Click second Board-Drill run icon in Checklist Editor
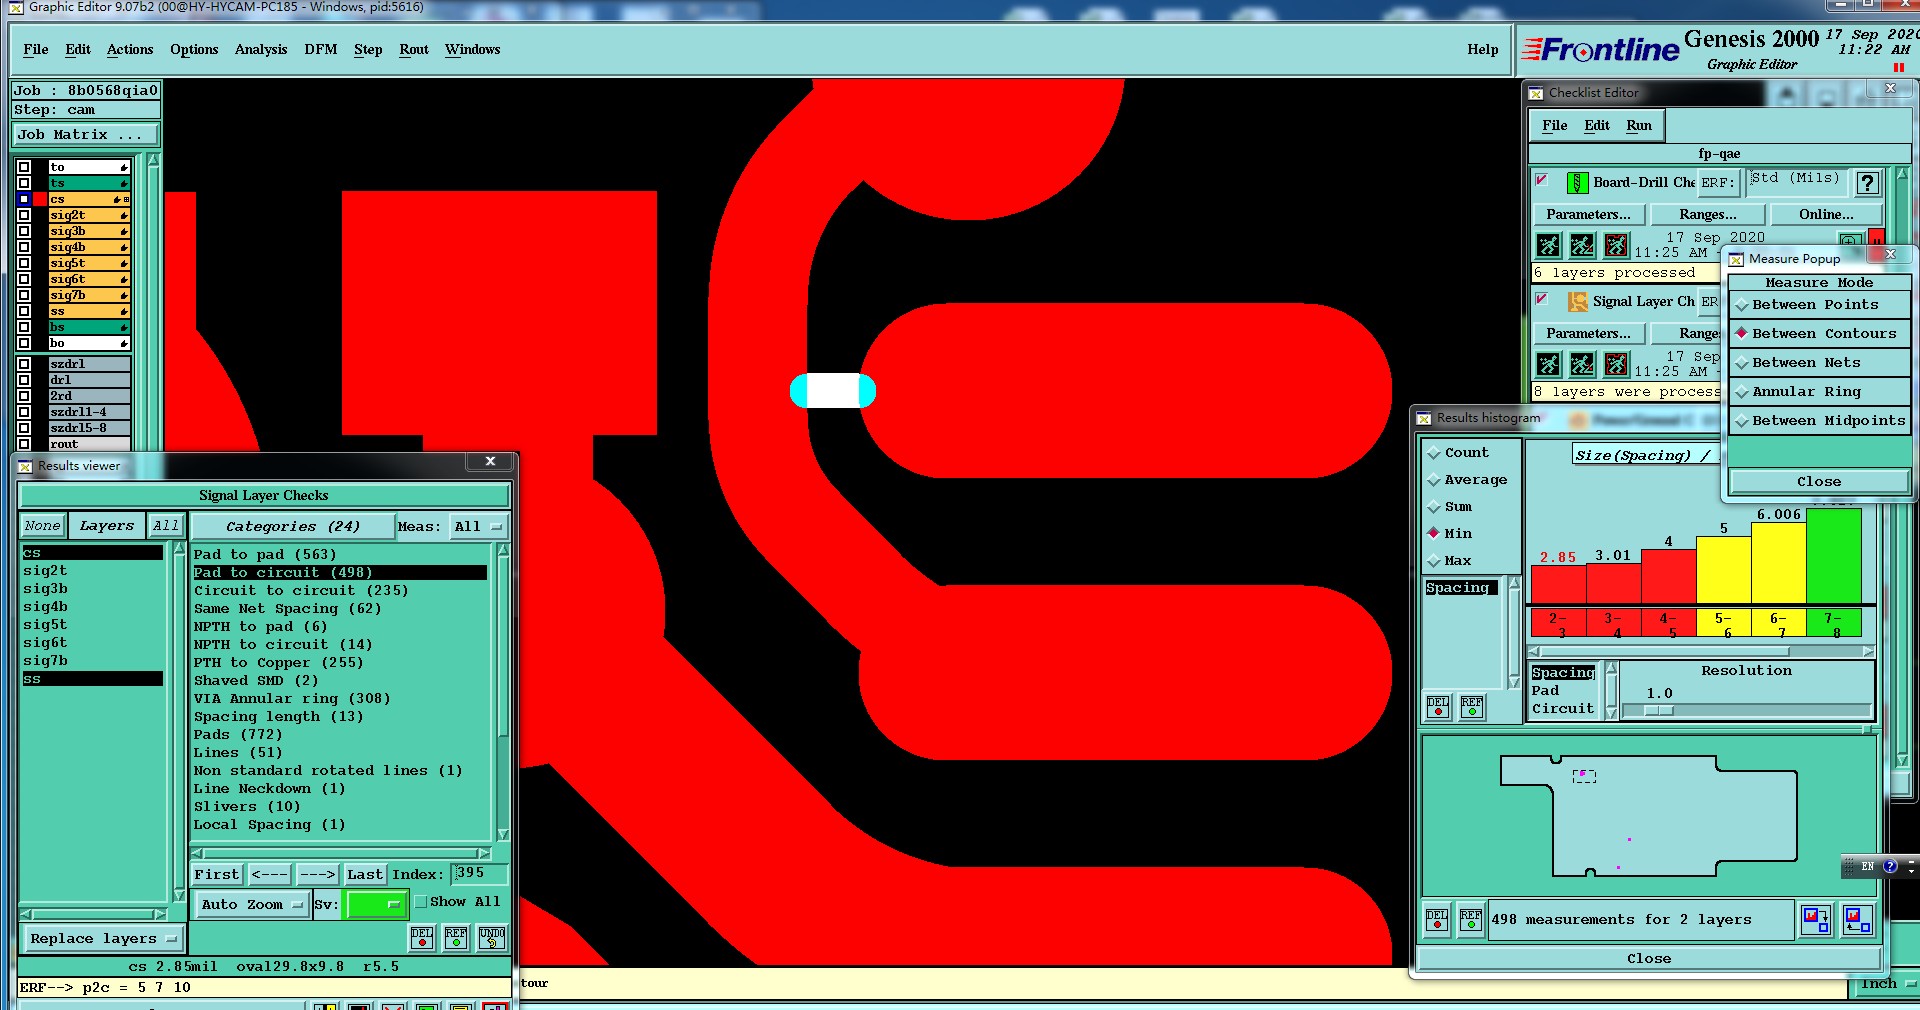The width and height of the screenshot is (1920, 1010). tap(1582, 245)
